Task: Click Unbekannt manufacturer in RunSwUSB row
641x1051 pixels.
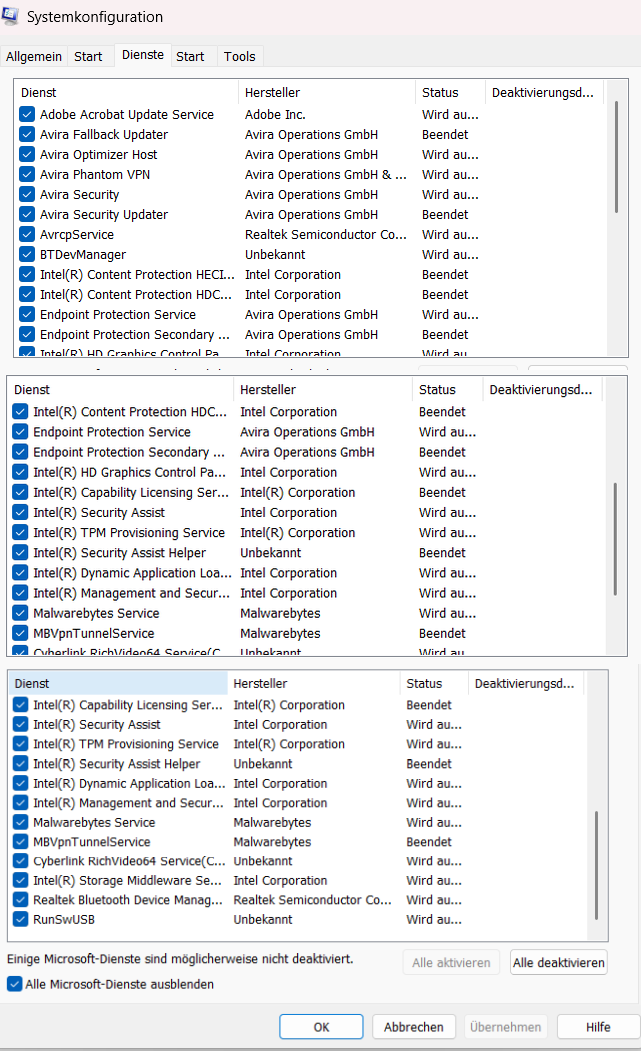Action: [263, 920]
